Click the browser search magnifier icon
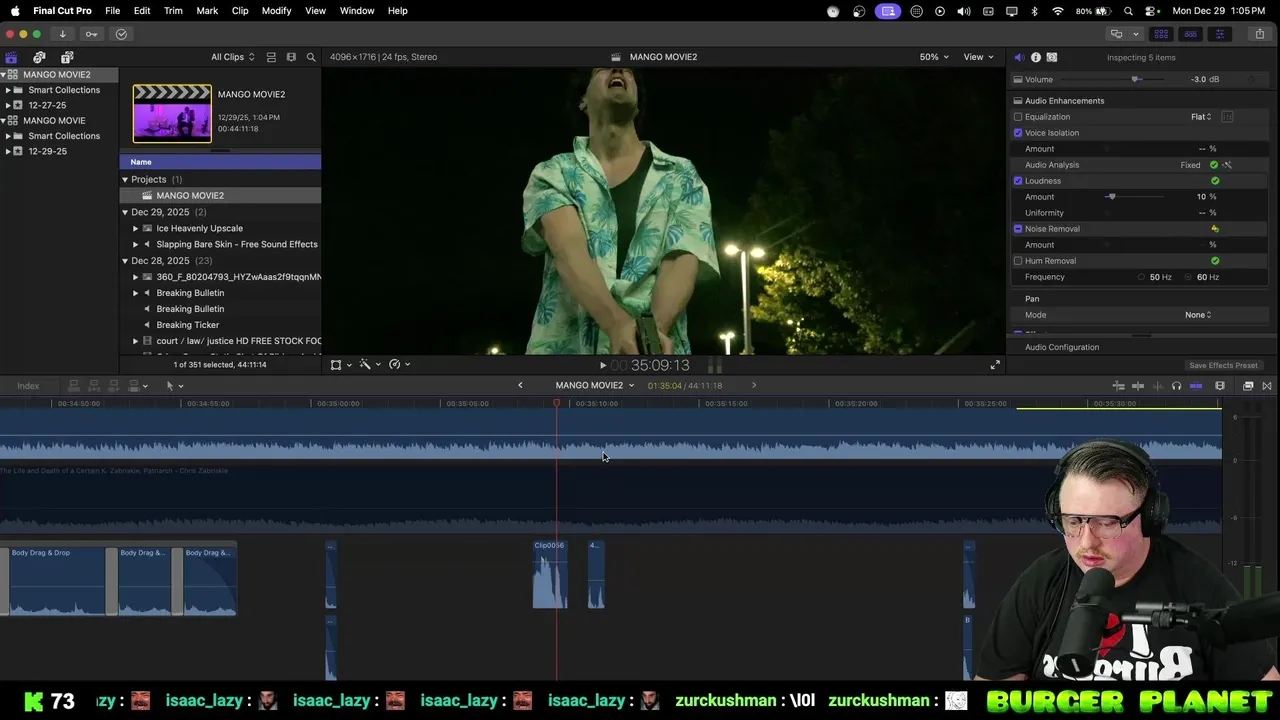This screenshot has width=1280, height=720. [x=311, y=57]
